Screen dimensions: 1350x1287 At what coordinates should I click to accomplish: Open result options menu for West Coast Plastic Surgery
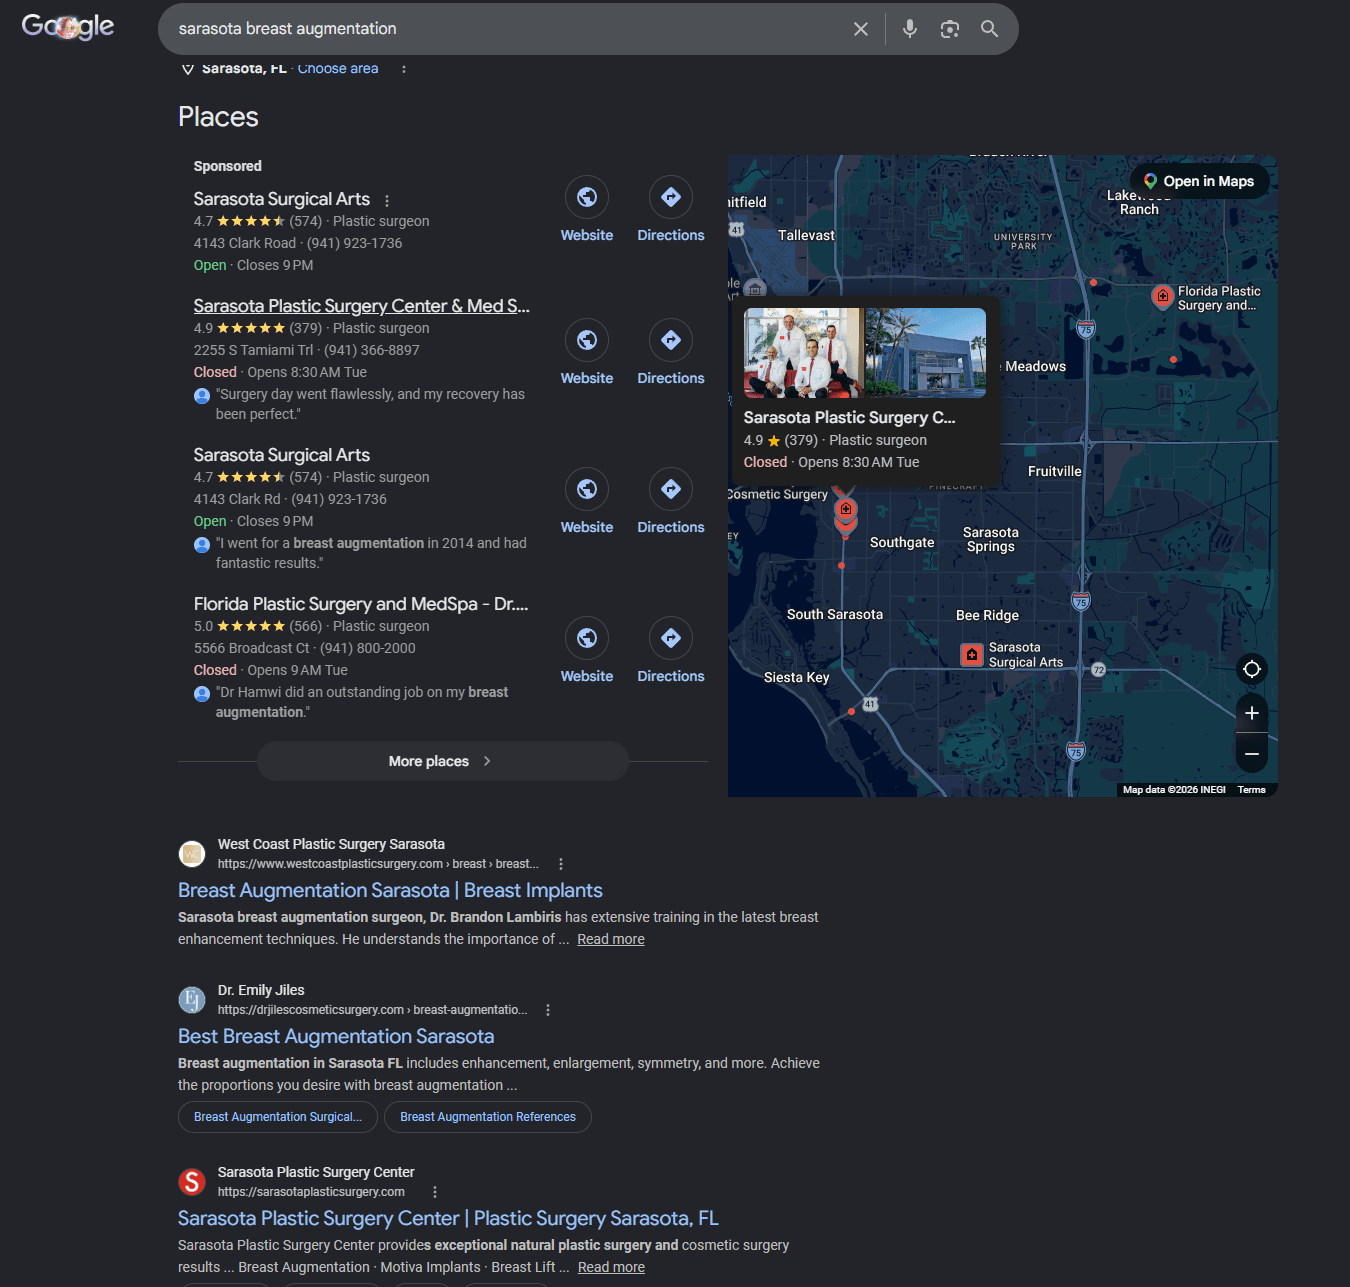click(561, 864)
